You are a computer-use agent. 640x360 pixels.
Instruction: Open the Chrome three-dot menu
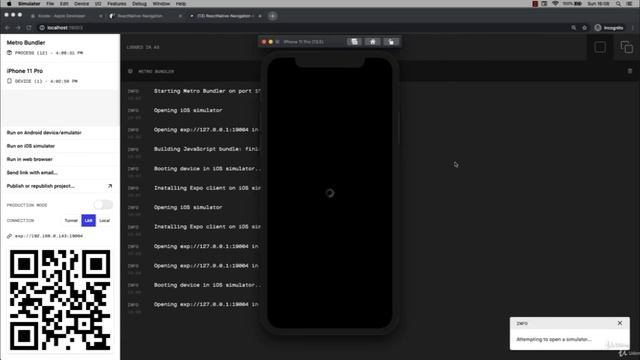pyautogui.click(x=633, y=28)
